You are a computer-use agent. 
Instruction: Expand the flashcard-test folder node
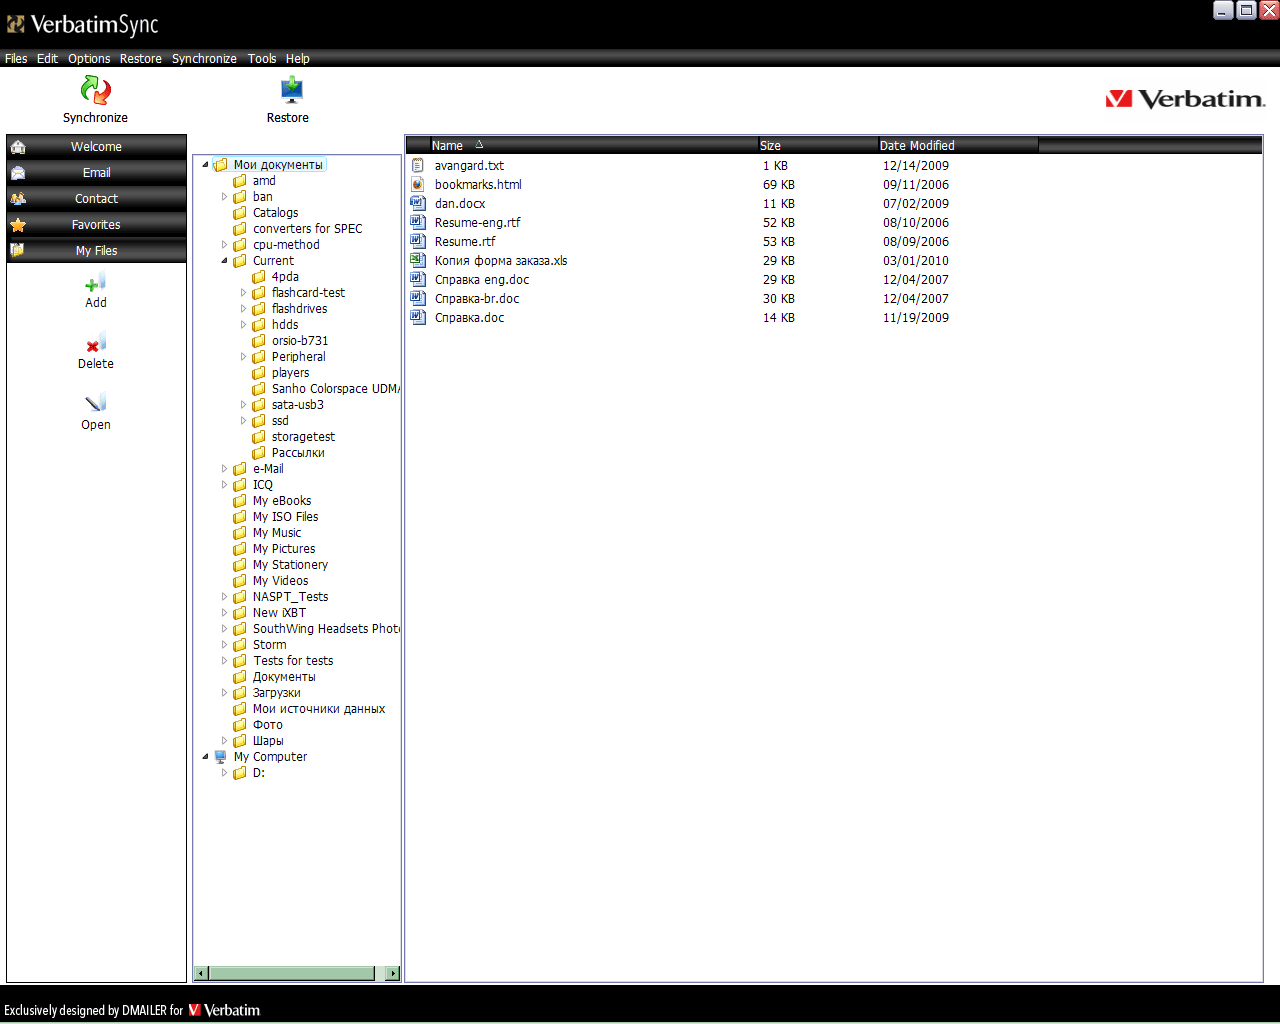coord(243,293)
